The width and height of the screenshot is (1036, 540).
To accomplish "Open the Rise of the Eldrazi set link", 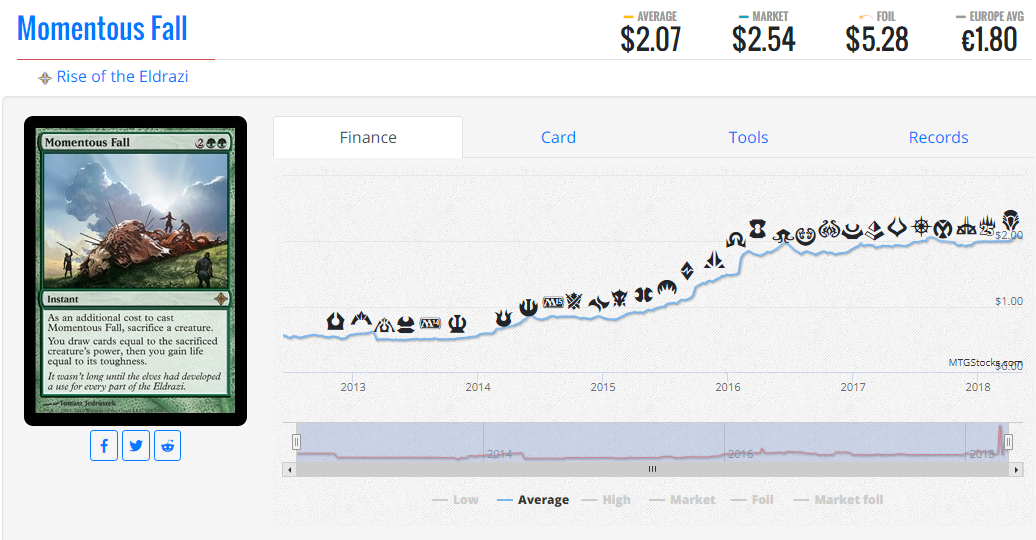I will click(x=122, y=77).
